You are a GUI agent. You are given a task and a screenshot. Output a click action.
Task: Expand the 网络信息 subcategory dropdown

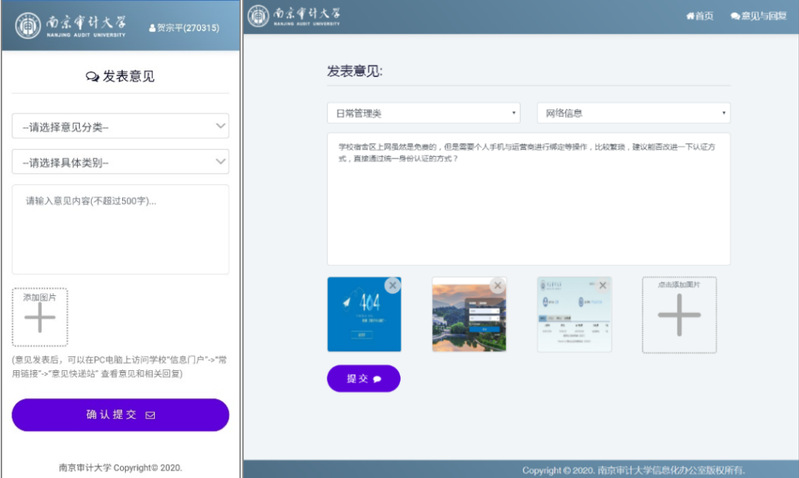[633, 113]
